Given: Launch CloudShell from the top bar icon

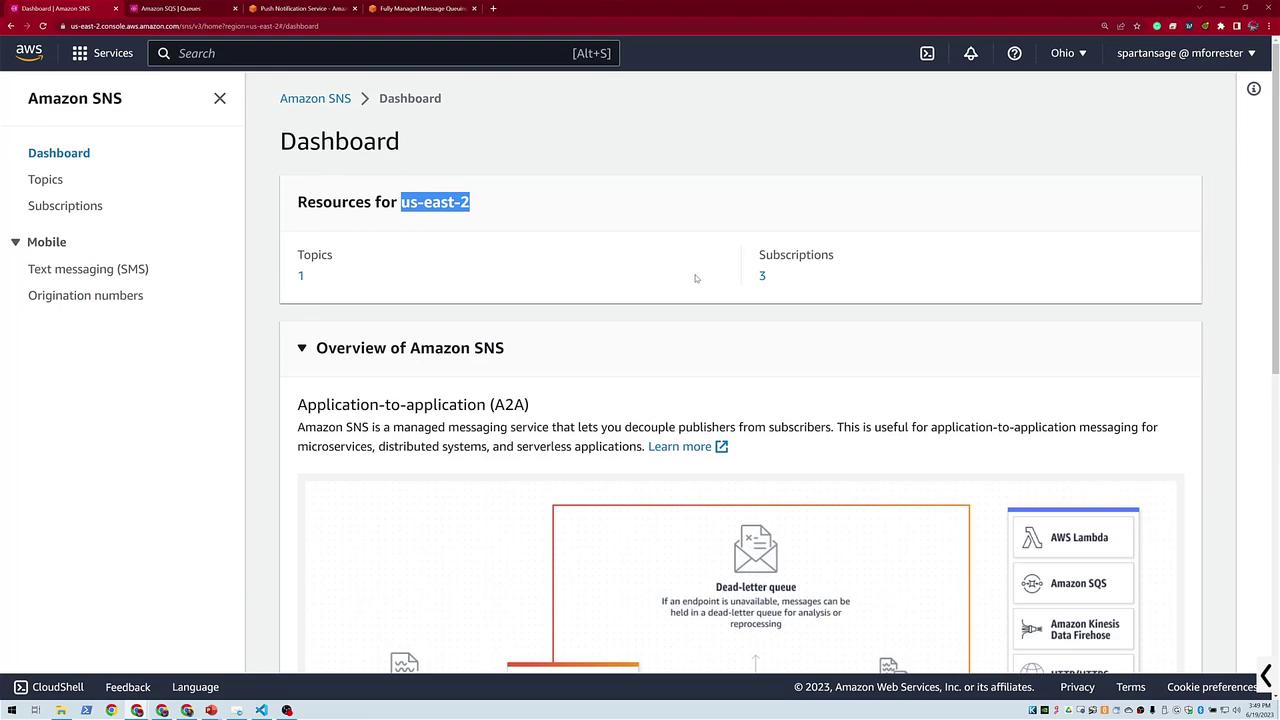Looking at the screenshot, I should 927,53.
